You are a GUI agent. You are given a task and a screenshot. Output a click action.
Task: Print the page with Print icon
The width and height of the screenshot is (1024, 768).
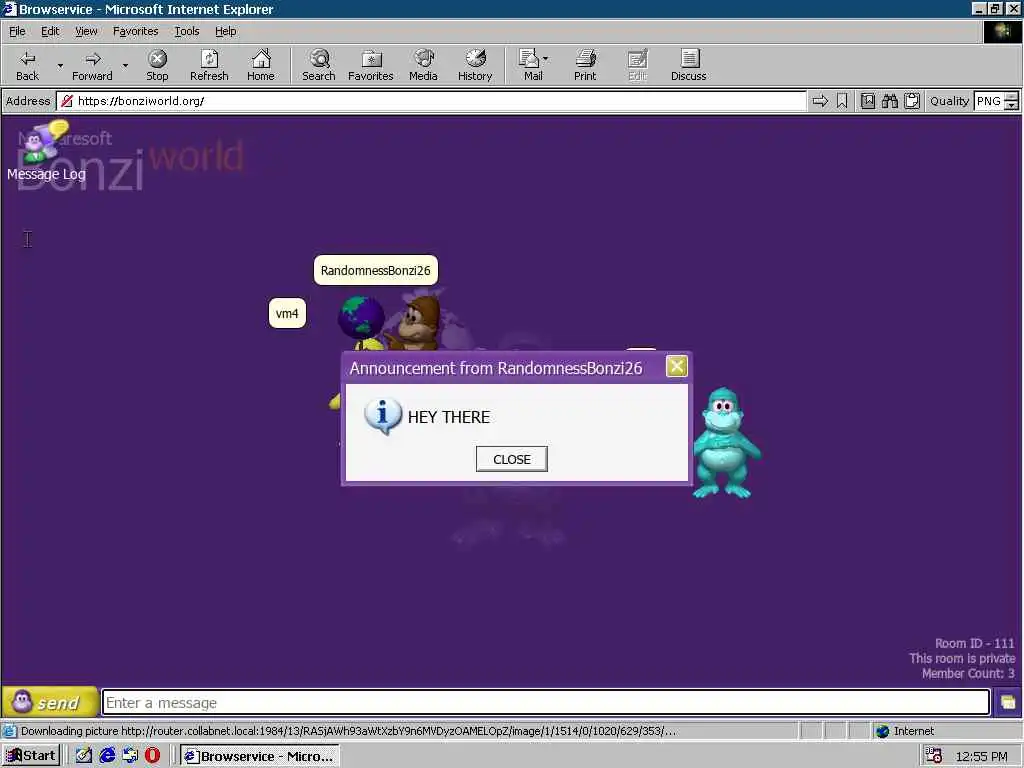[x=585, y=65]
